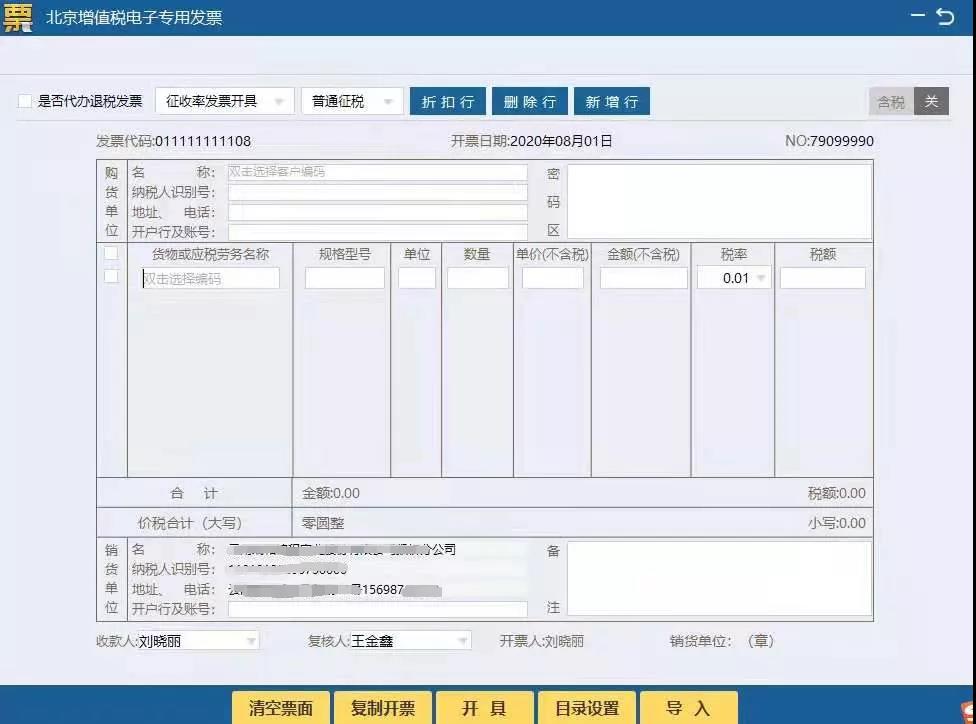Enable the 是否代办退税发票 checkbox

coord(24,101)
